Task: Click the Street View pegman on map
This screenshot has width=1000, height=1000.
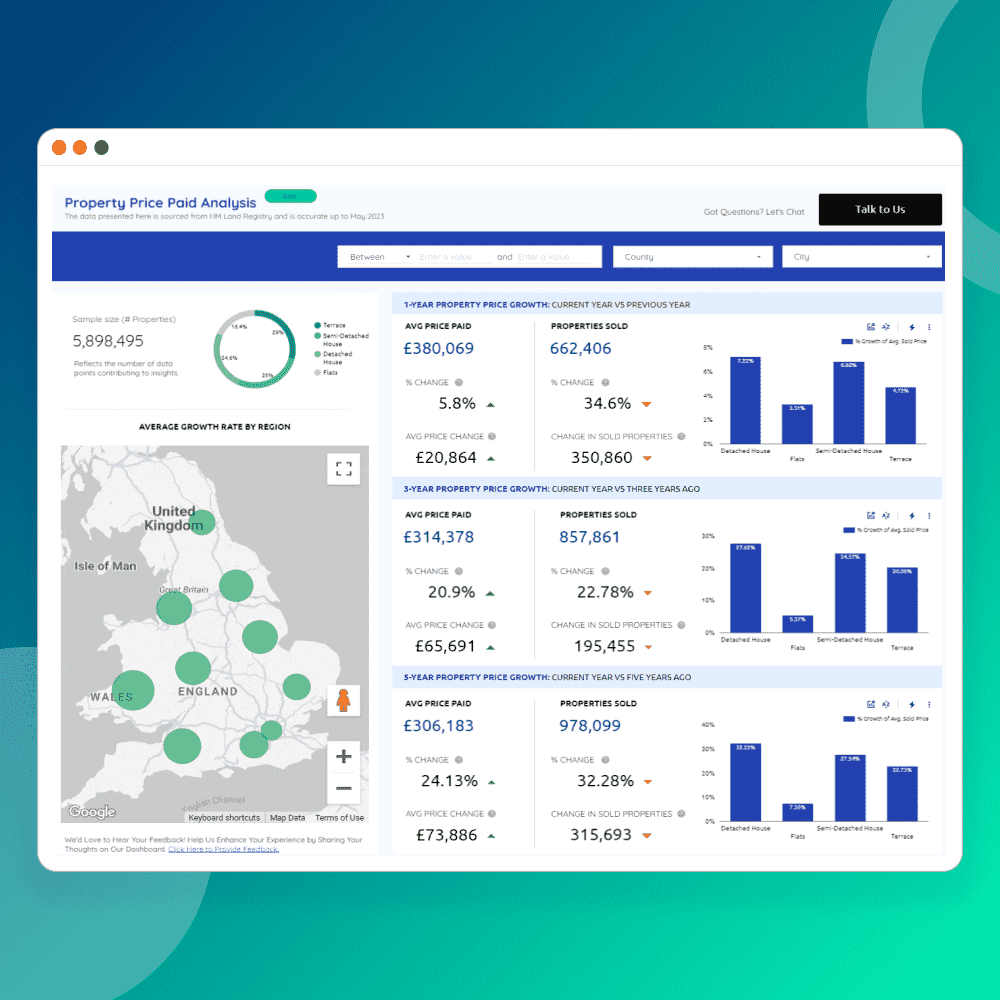Action: [x=344, y=701]
